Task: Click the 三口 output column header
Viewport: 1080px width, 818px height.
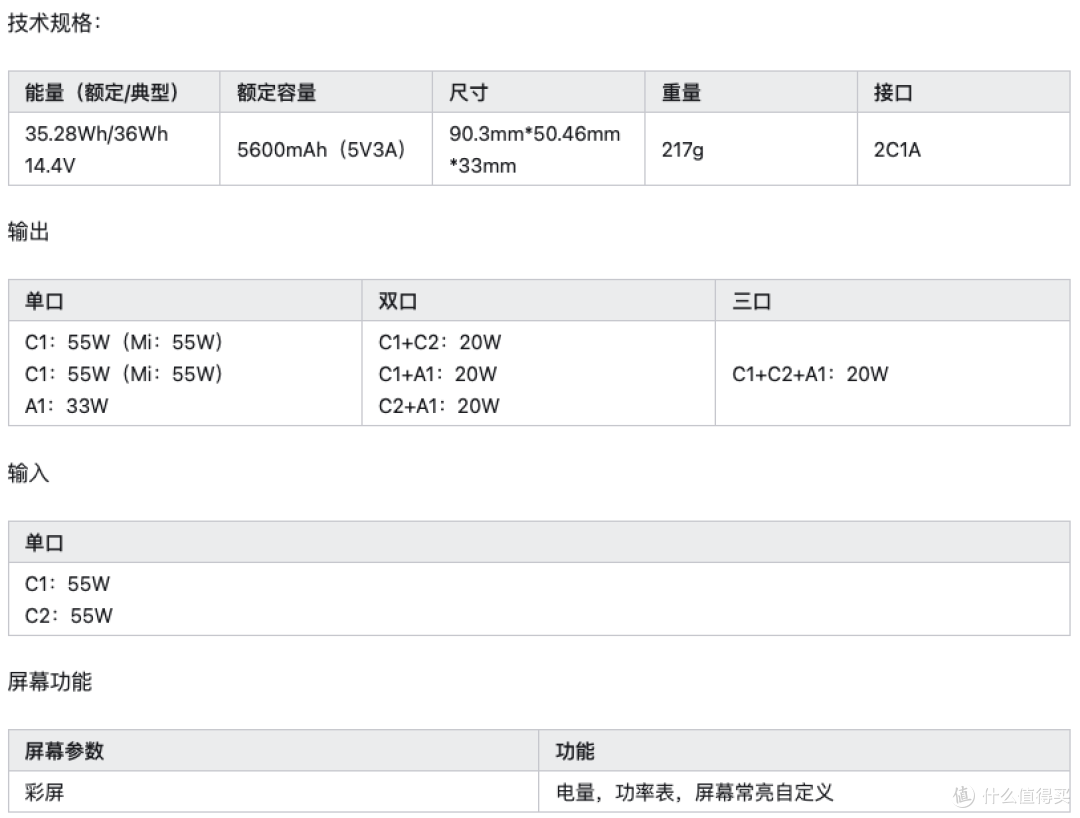Action: click(x=893, y=300)
